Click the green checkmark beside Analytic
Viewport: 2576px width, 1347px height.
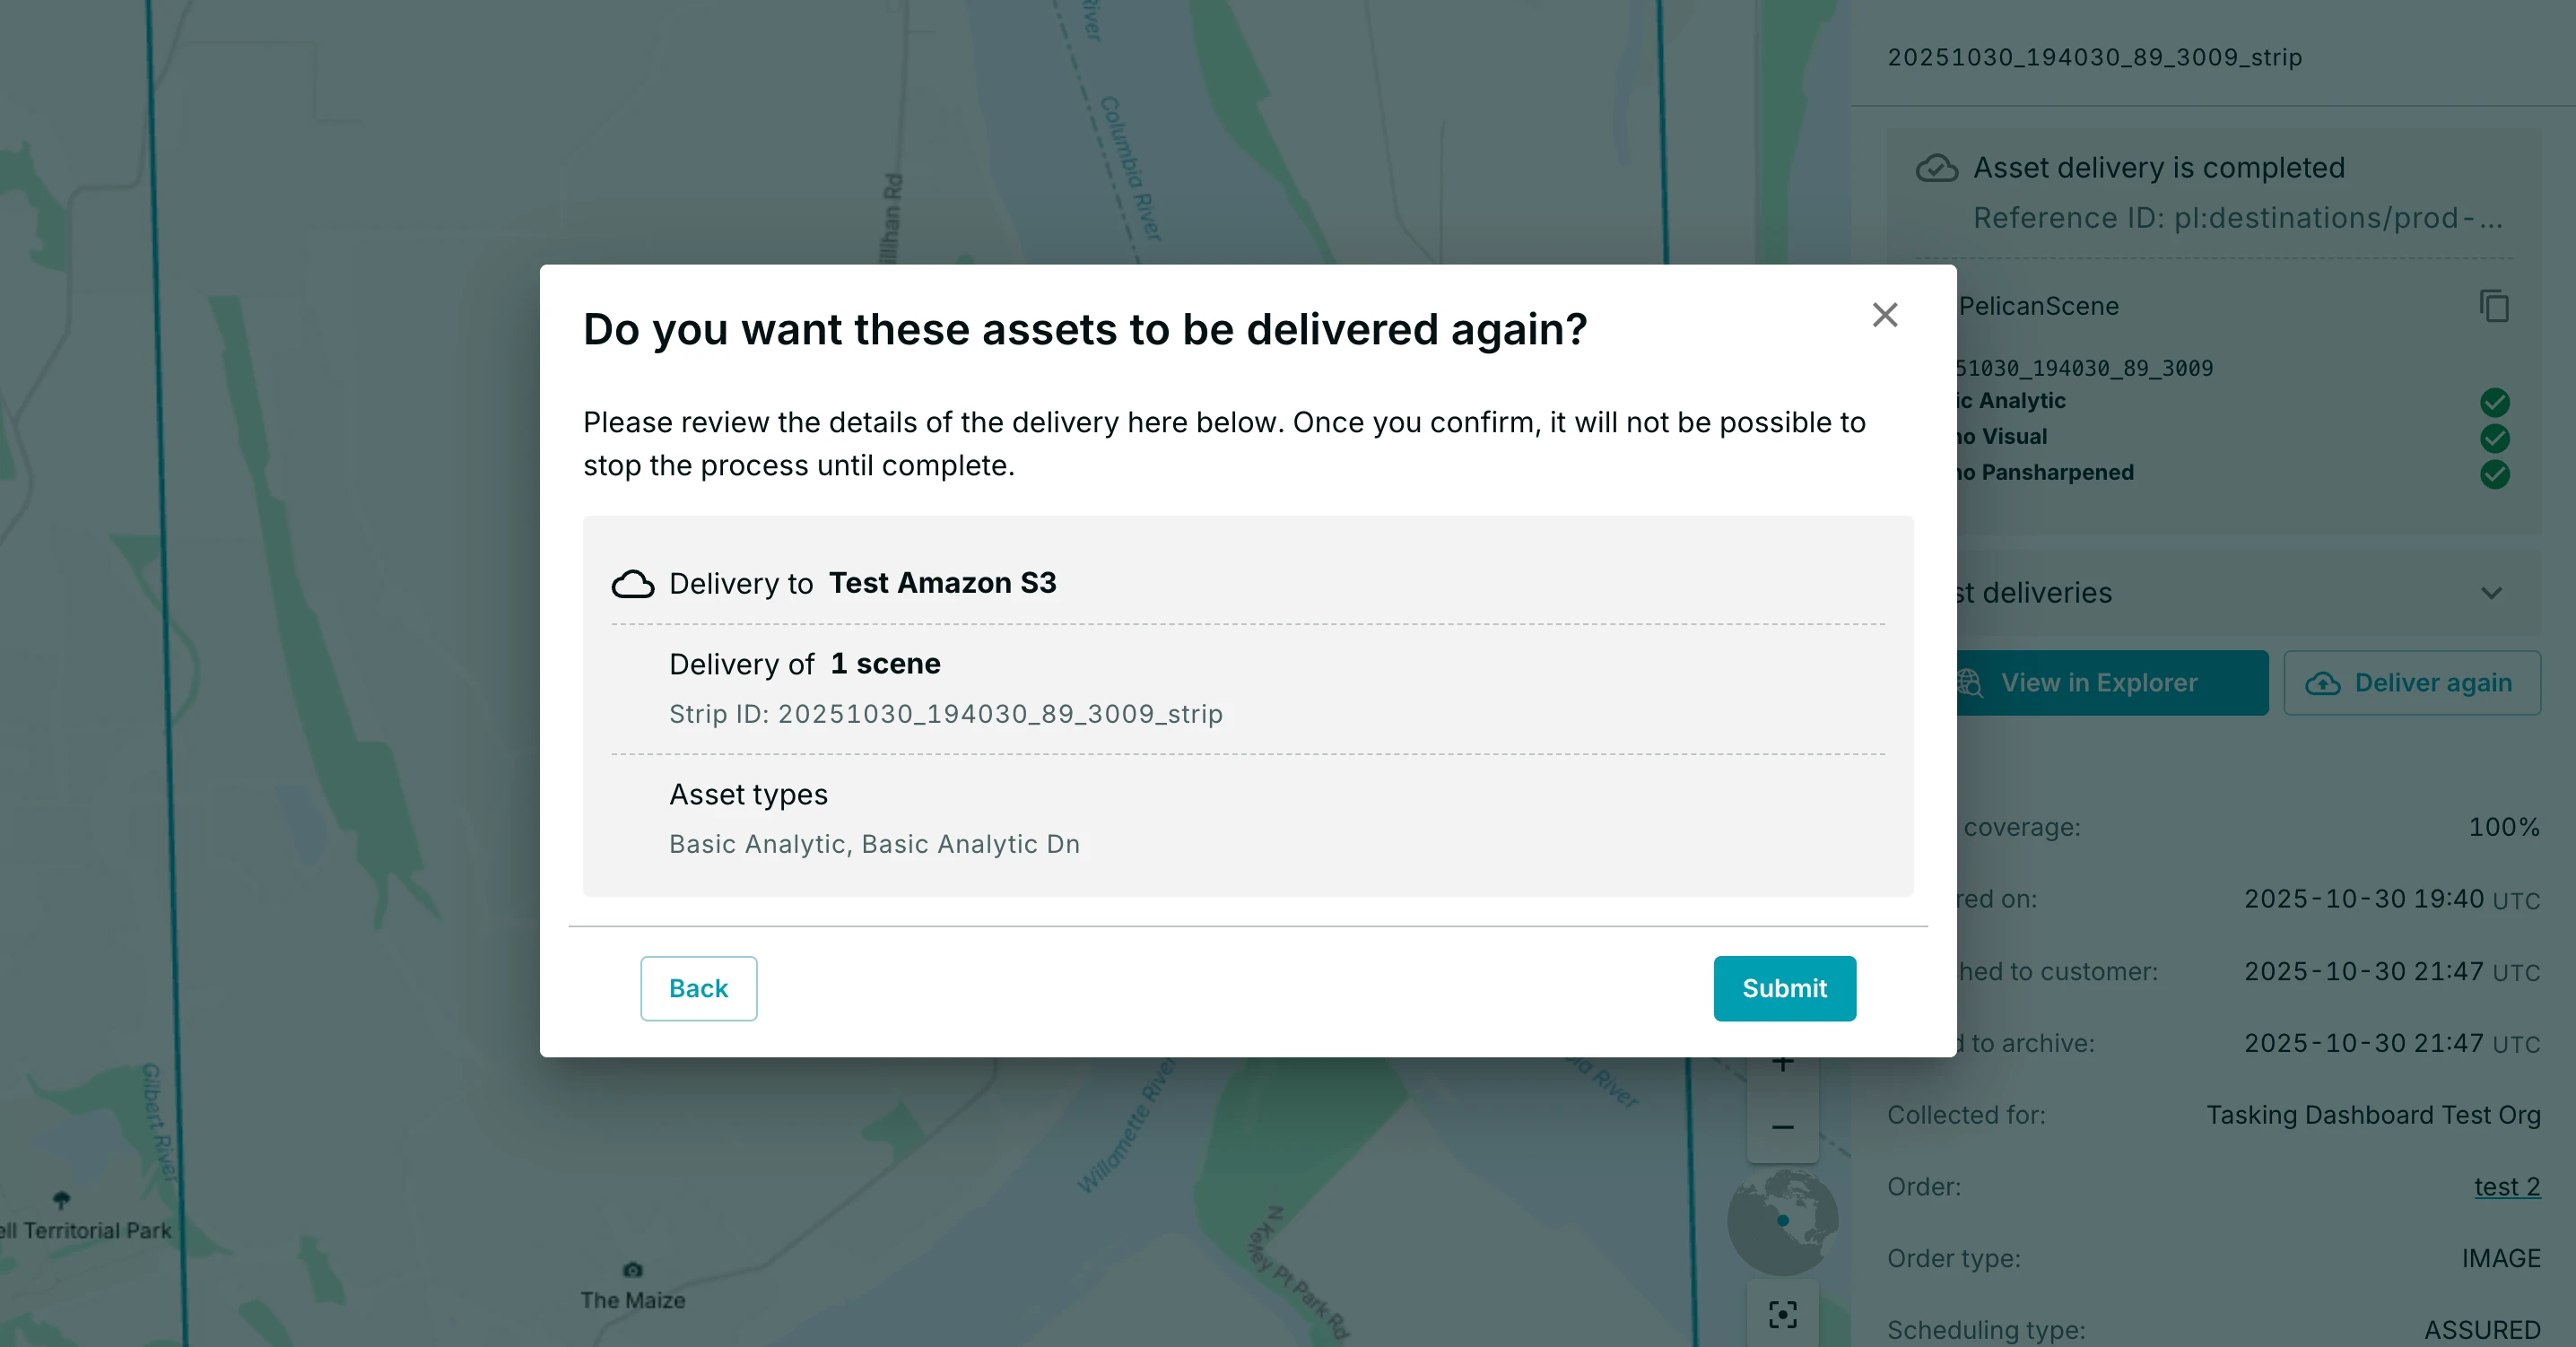click(x=2495, y=402)
